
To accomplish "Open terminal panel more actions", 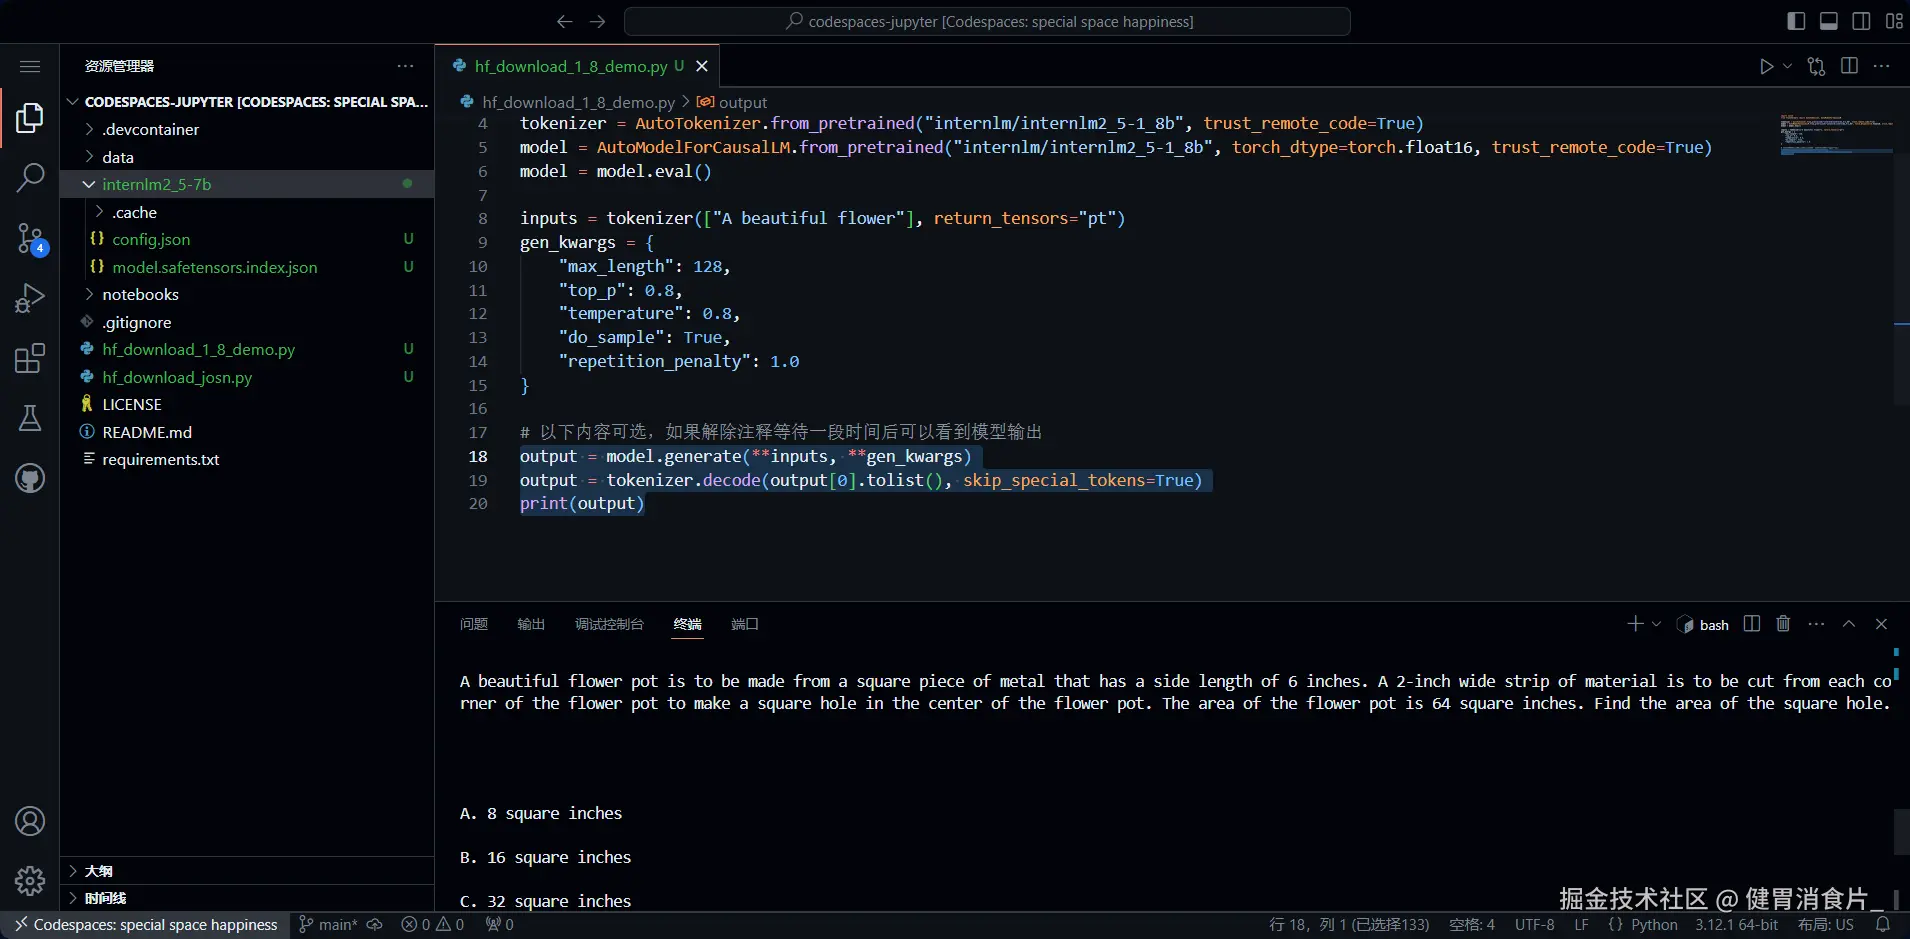I will (1816, 624).
